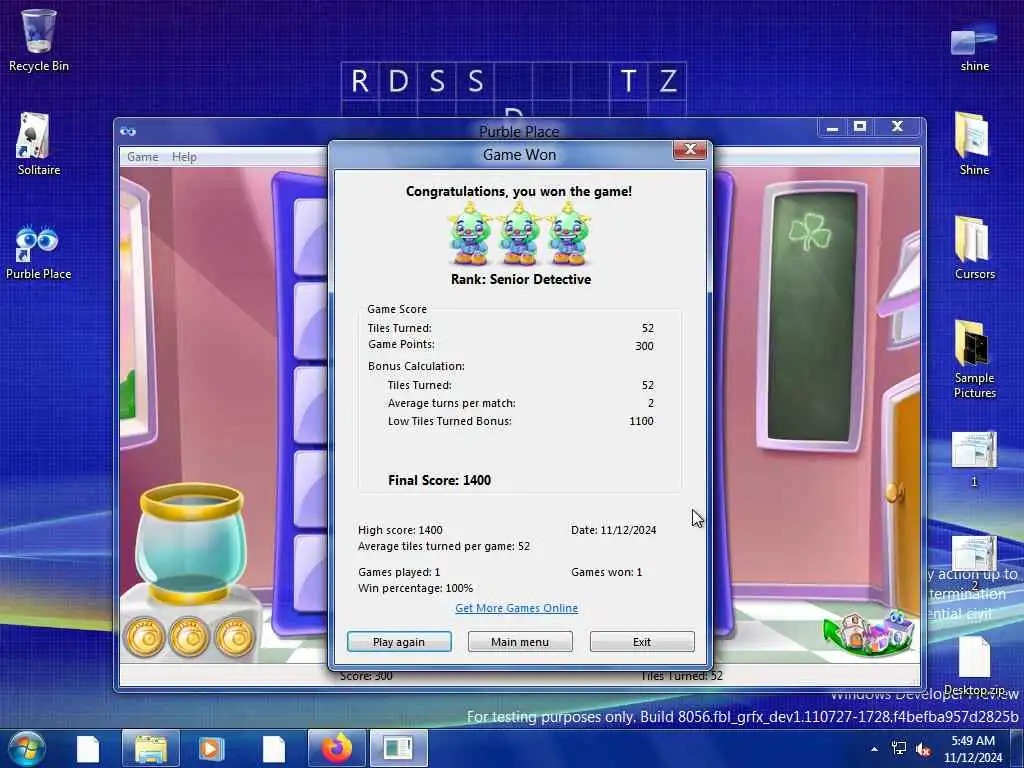Click the network tray icon
Image resolution: width=1024 pixels, height=768 pixels.
[x=899, y=749]
